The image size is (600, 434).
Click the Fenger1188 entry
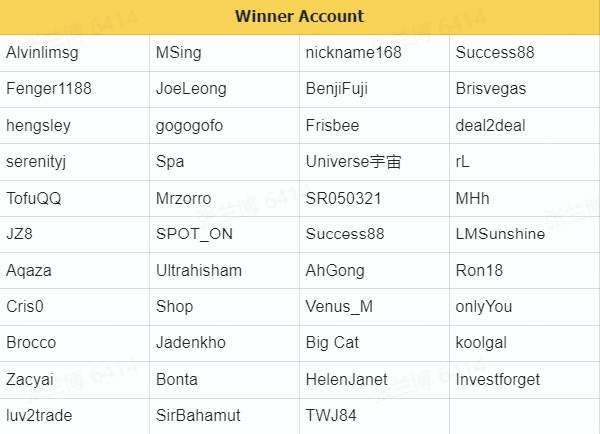[49, 88]
